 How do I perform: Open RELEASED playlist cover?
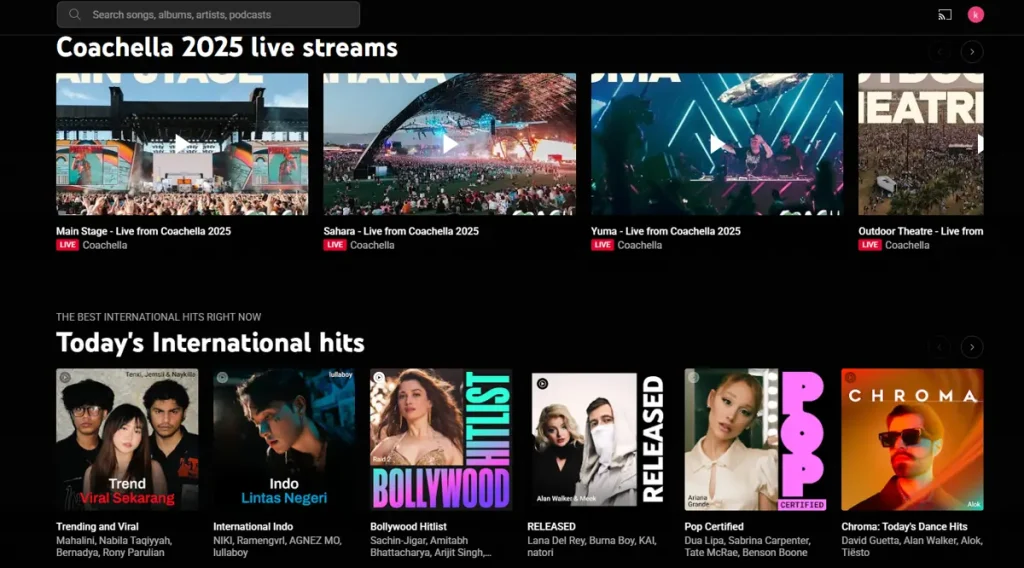point(598,439)
